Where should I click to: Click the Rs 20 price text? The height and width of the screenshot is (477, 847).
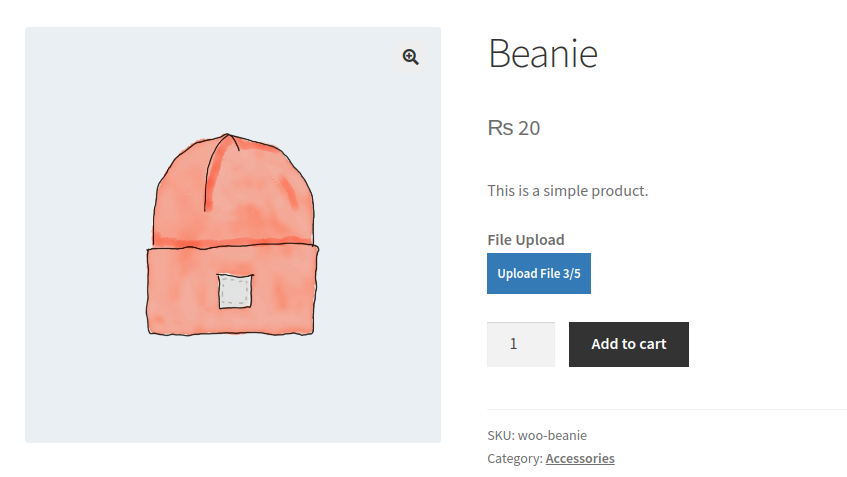[x=514, y=128]
